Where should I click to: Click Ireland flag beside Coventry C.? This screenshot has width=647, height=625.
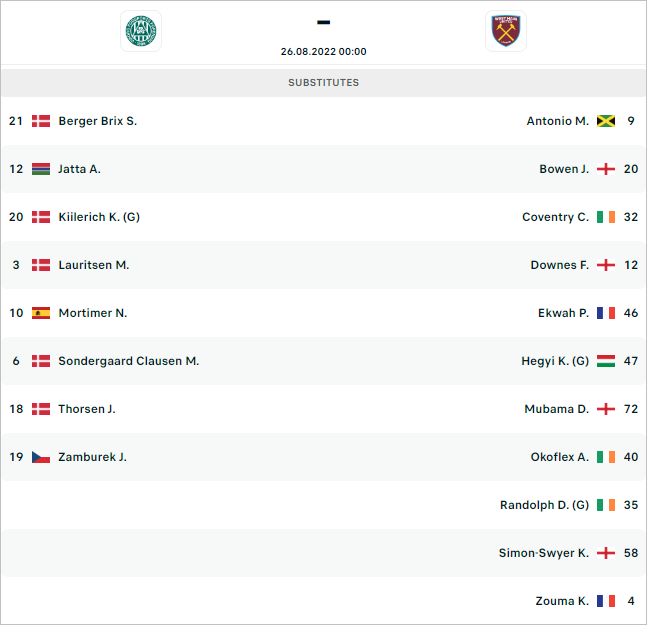(606, 217)
